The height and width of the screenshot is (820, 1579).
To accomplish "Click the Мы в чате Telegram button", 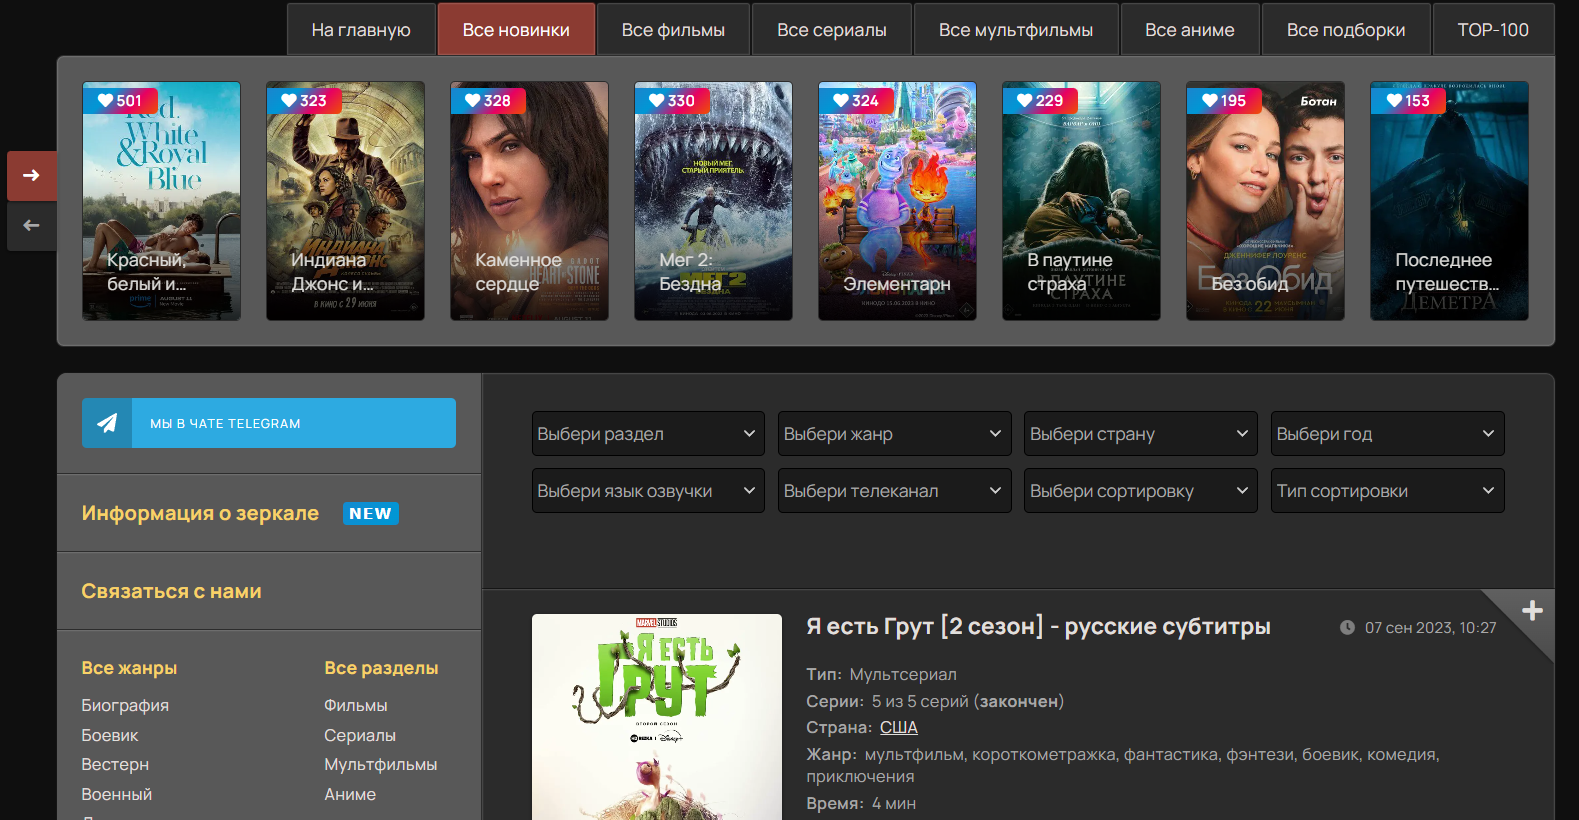I will (x=269, y=423).
